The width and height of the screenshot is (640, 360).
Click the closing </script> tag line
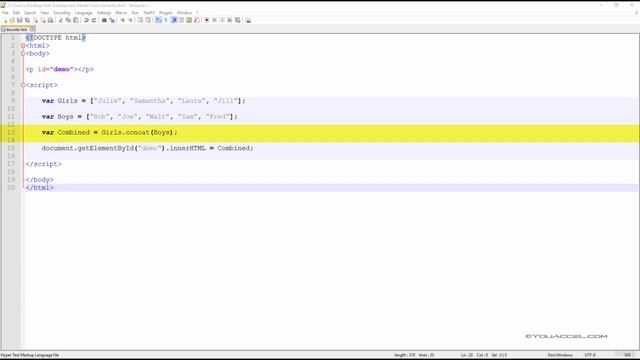(43, 164)
